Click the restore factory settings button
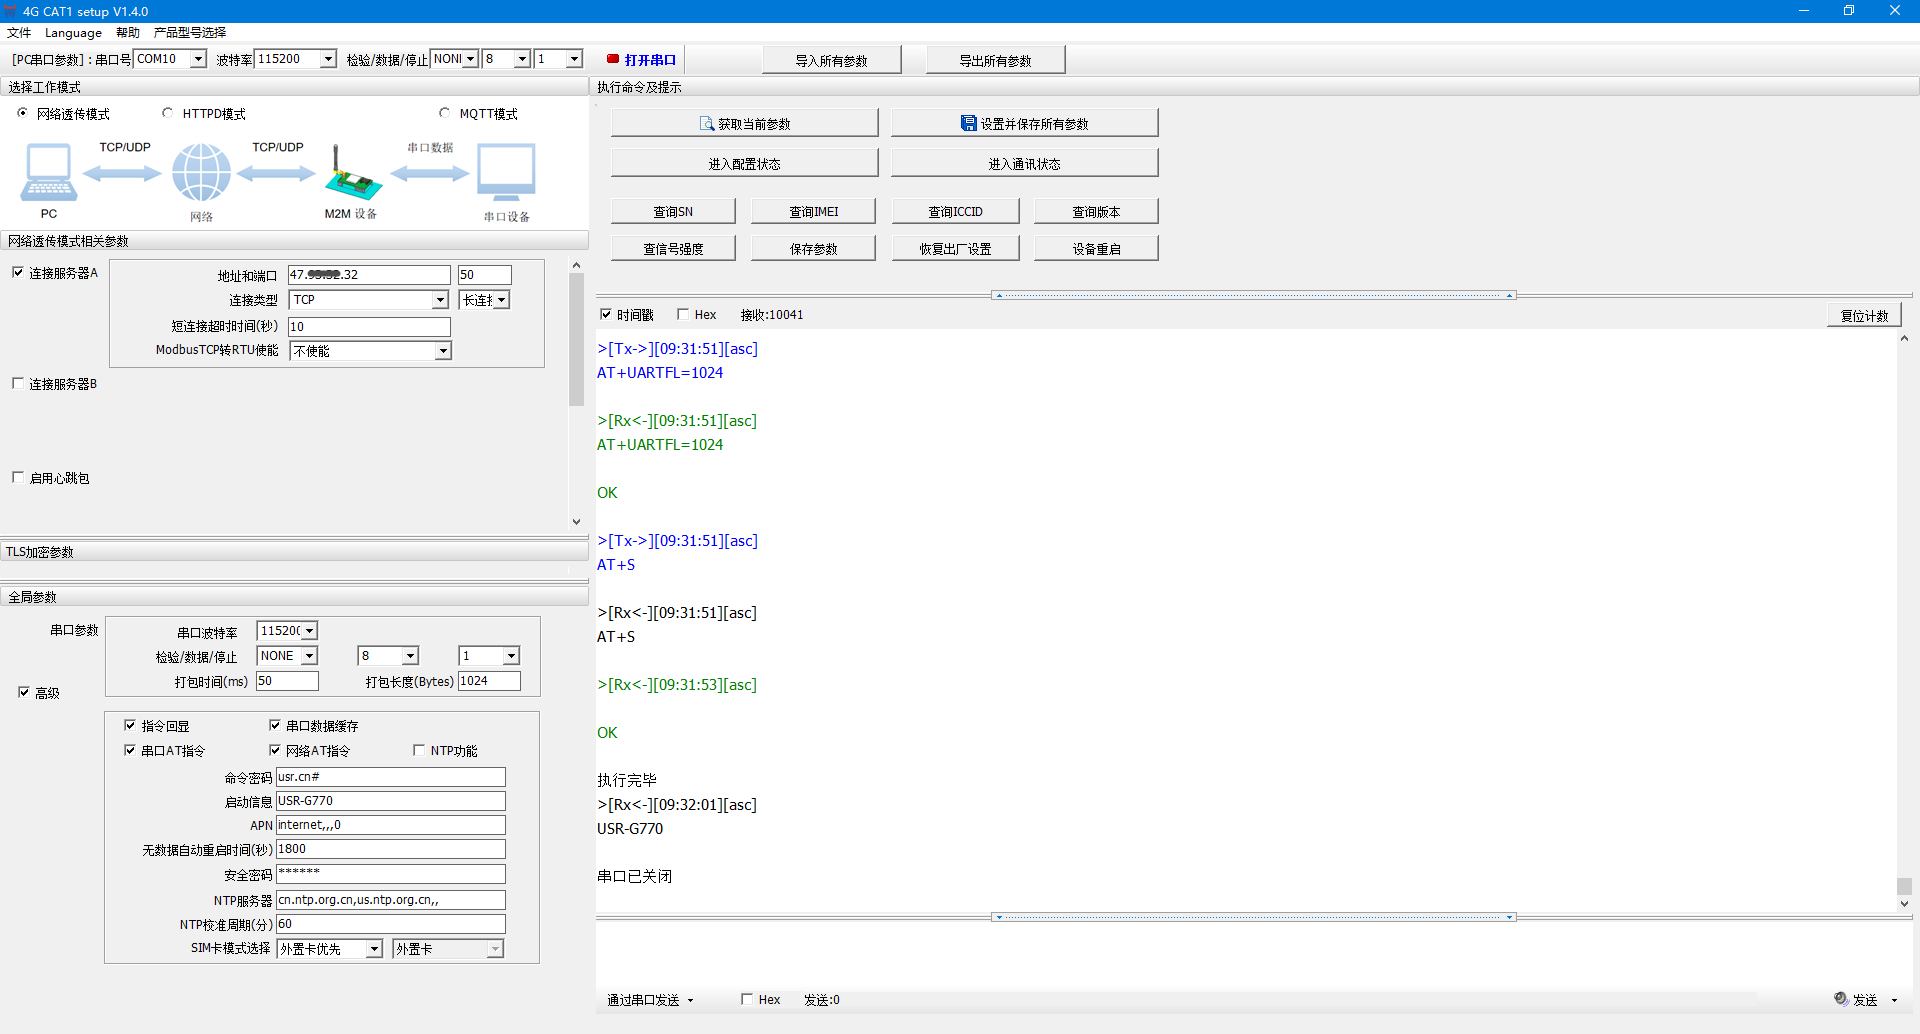 [955, 249]
